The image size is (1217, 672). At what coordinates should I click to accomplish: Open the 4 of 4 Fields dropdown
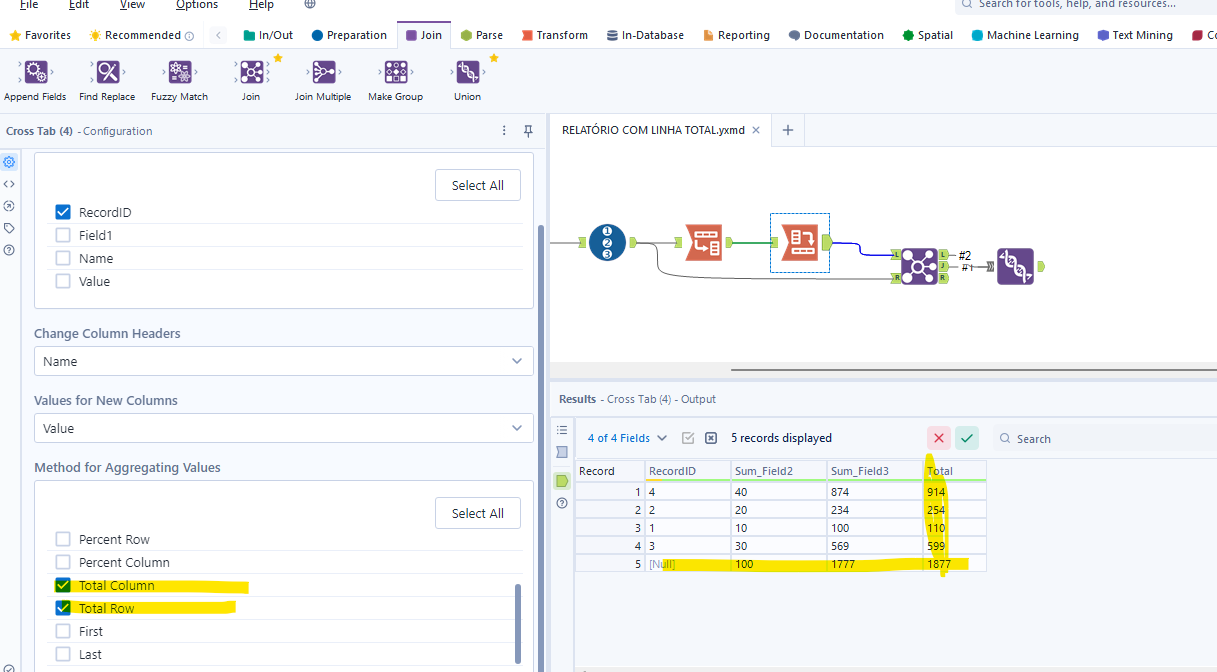626,437
